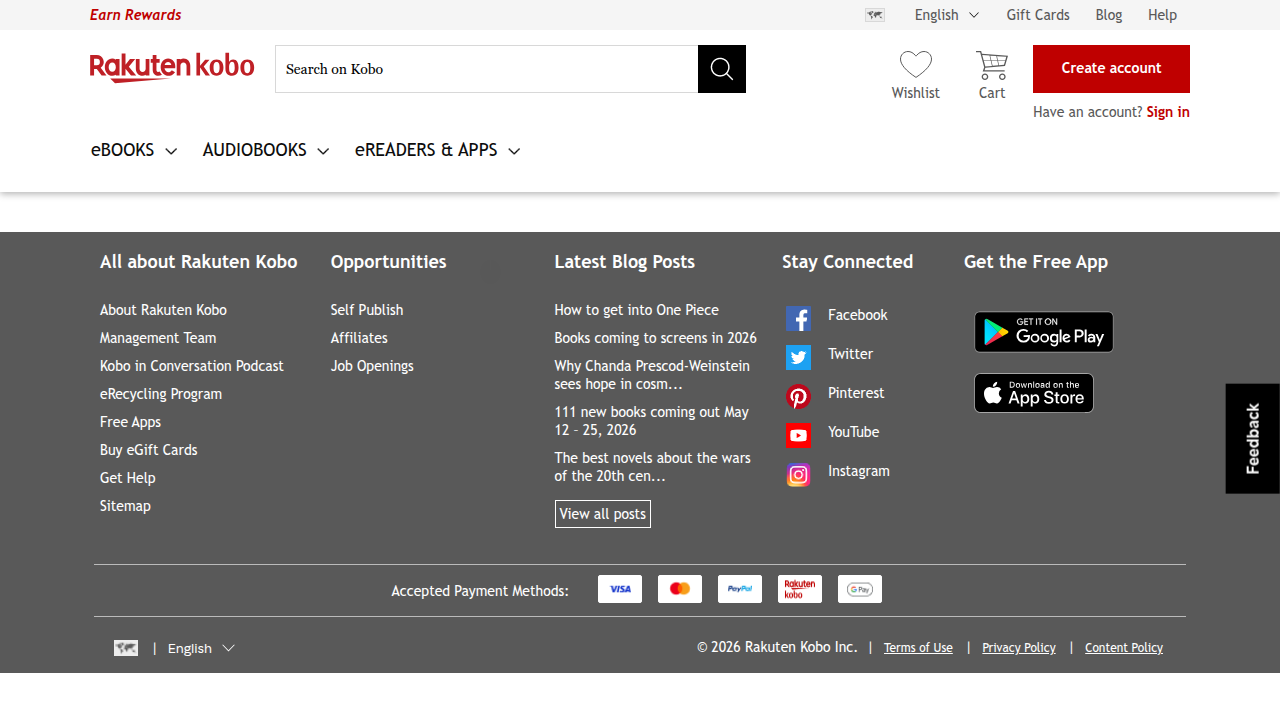Click the Pinterest icon
1280x720 pixels.
(798, 396)
